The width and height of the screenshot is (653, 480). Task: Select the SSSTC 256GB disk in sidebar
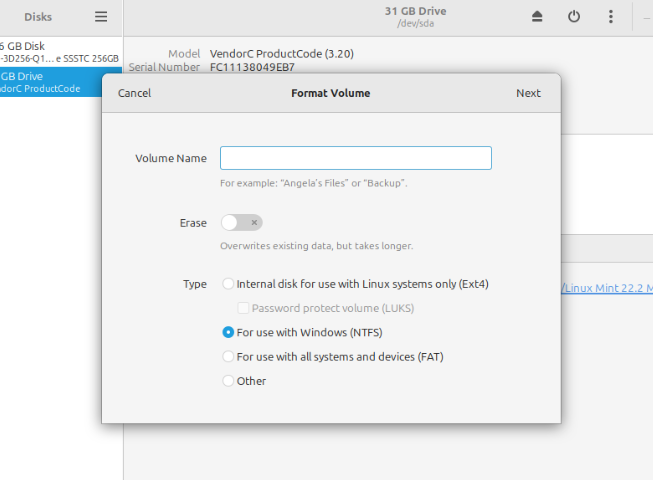[60, 52]
